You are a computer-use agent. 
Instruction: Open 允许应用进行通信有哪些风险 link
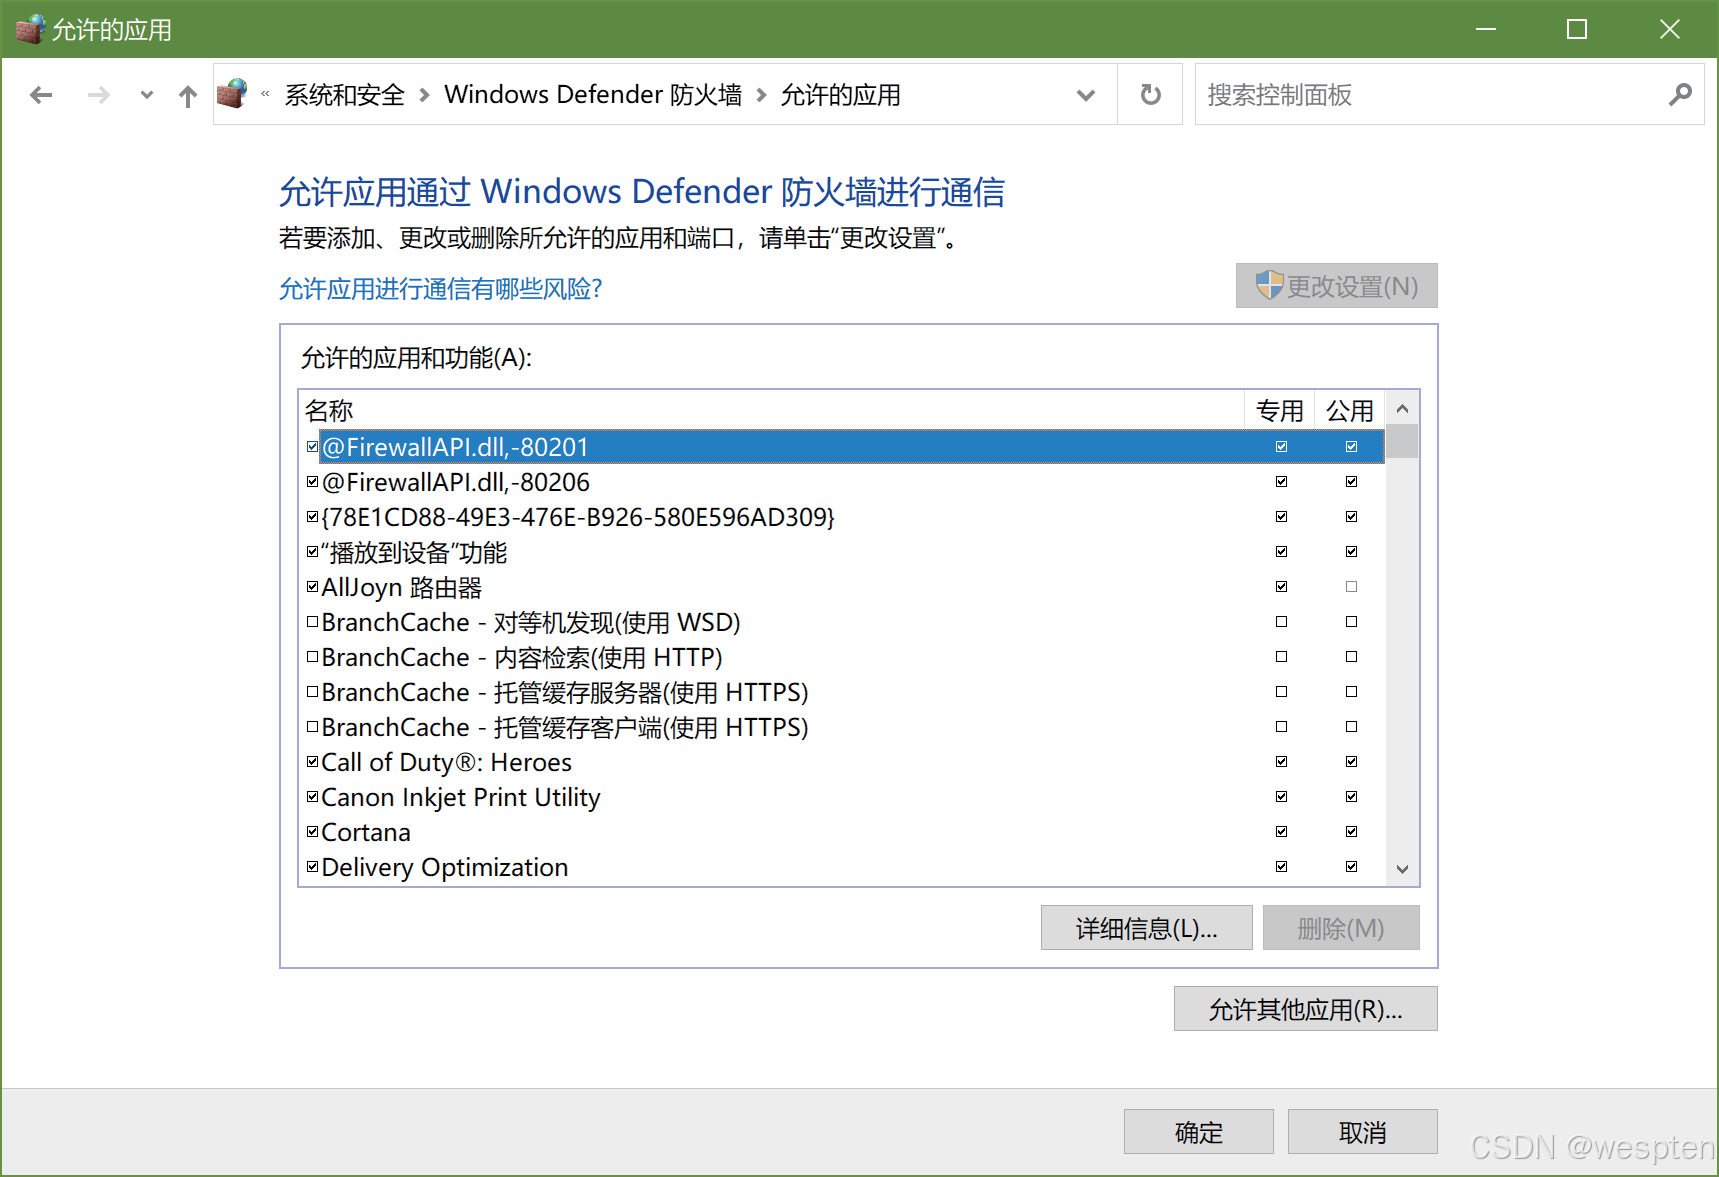point(440,289)
